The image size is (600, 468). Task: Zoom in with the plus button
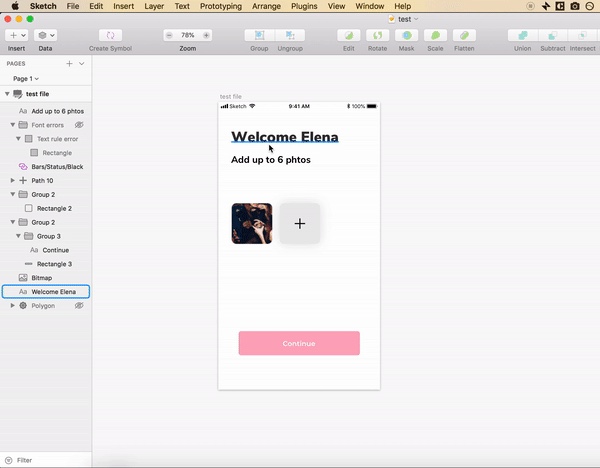point(207,35)
